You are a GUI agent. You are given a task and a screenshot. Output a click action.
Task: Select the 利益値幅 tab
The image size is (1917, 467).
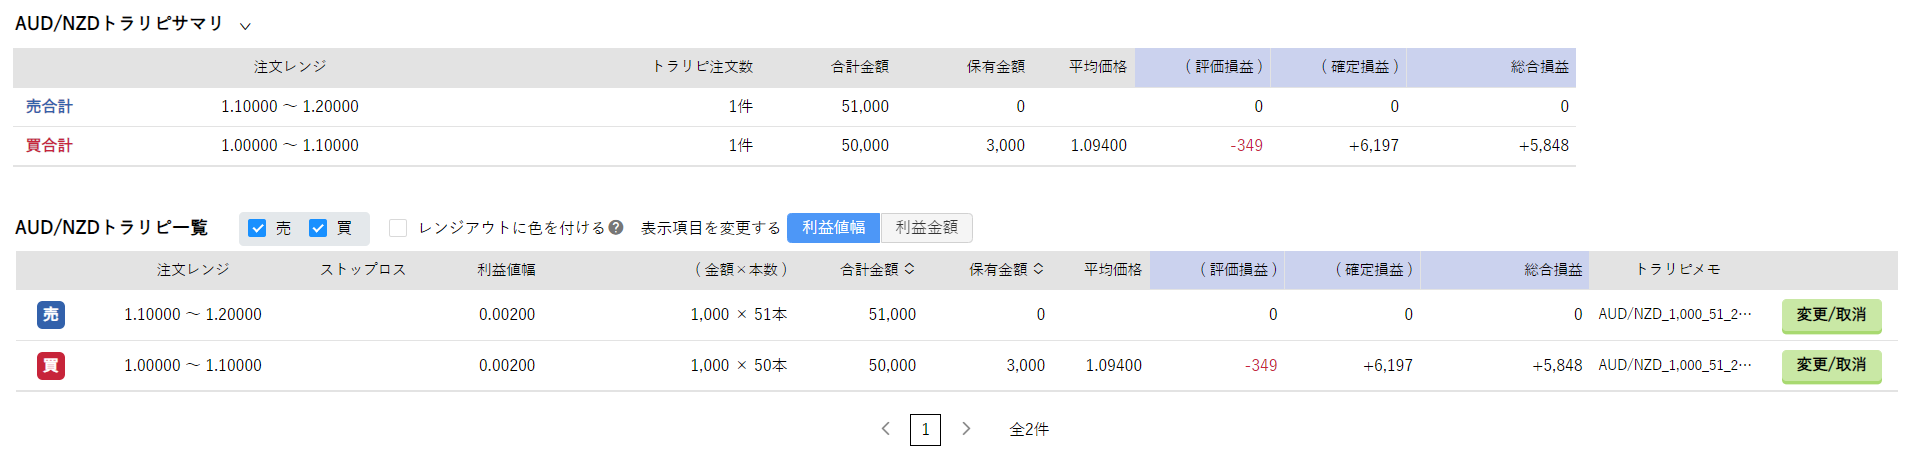(834, 228)
